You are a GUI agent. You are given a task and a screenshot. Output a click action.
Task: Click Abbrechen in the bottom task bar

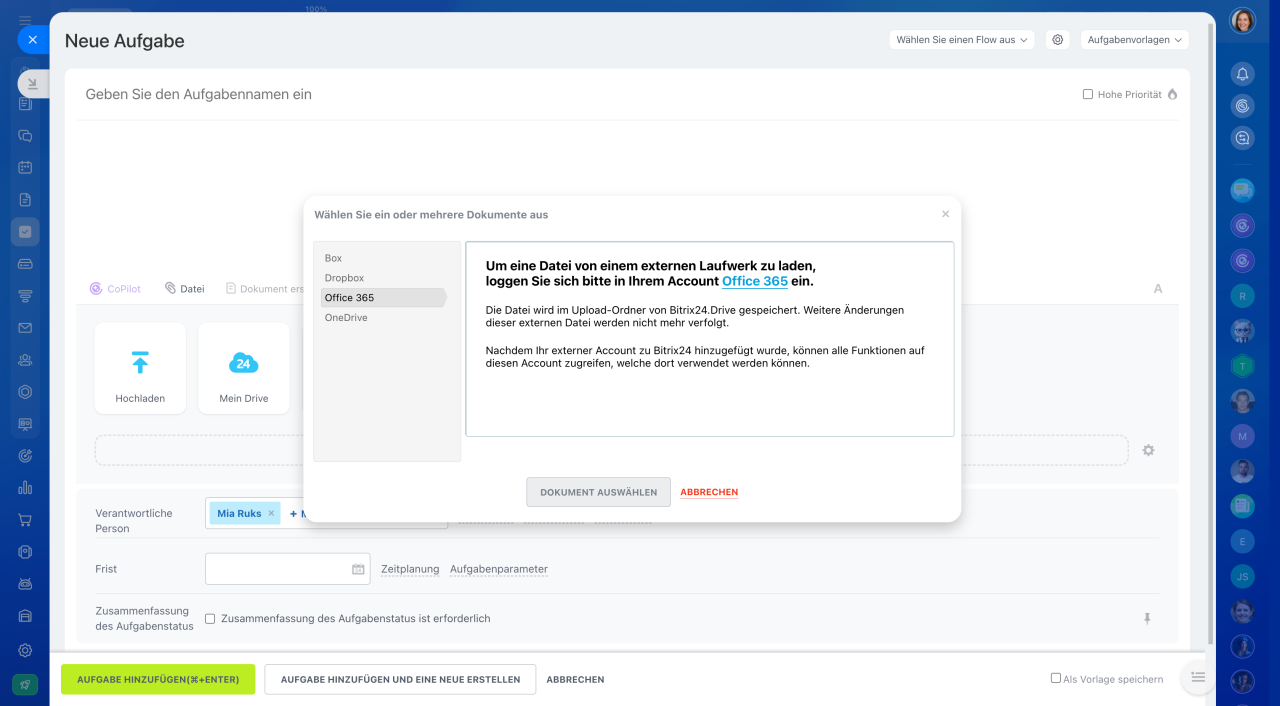coord(575,680)
